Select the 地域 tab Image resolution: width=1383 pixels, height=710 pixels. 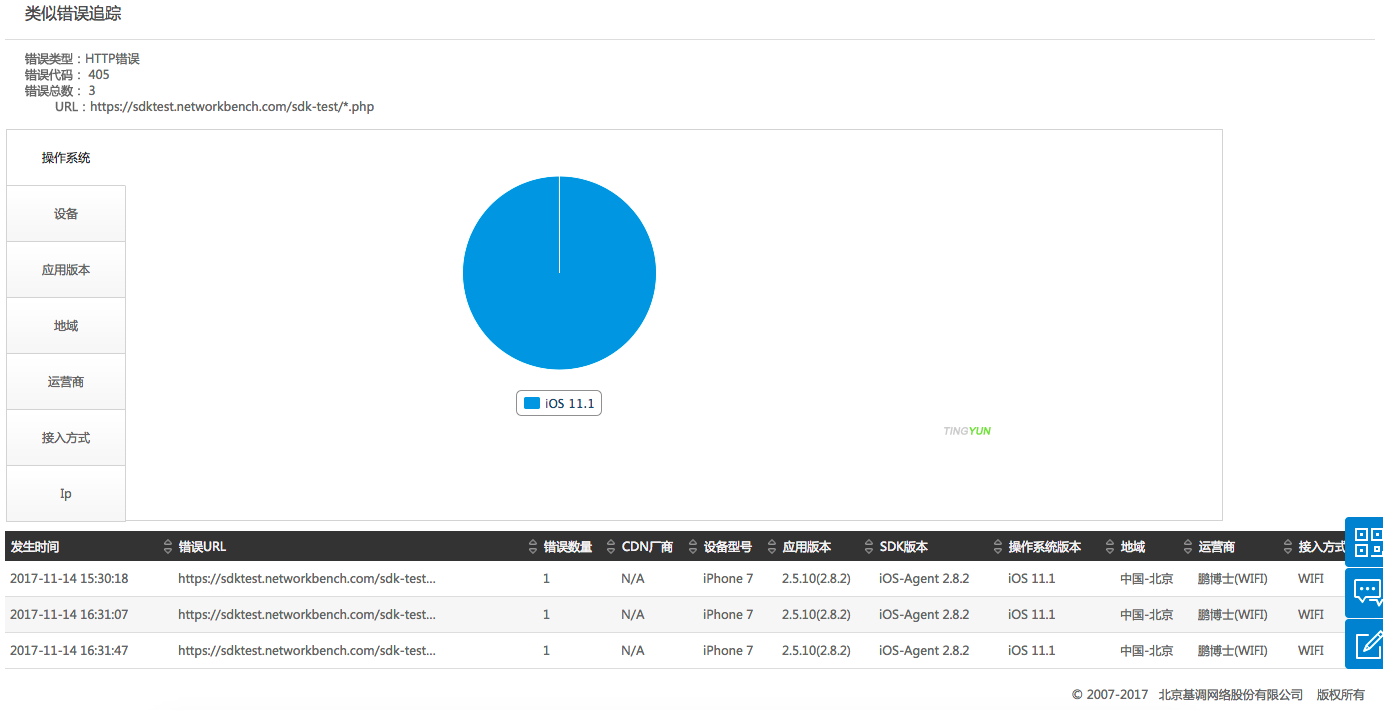click(66, 326)
